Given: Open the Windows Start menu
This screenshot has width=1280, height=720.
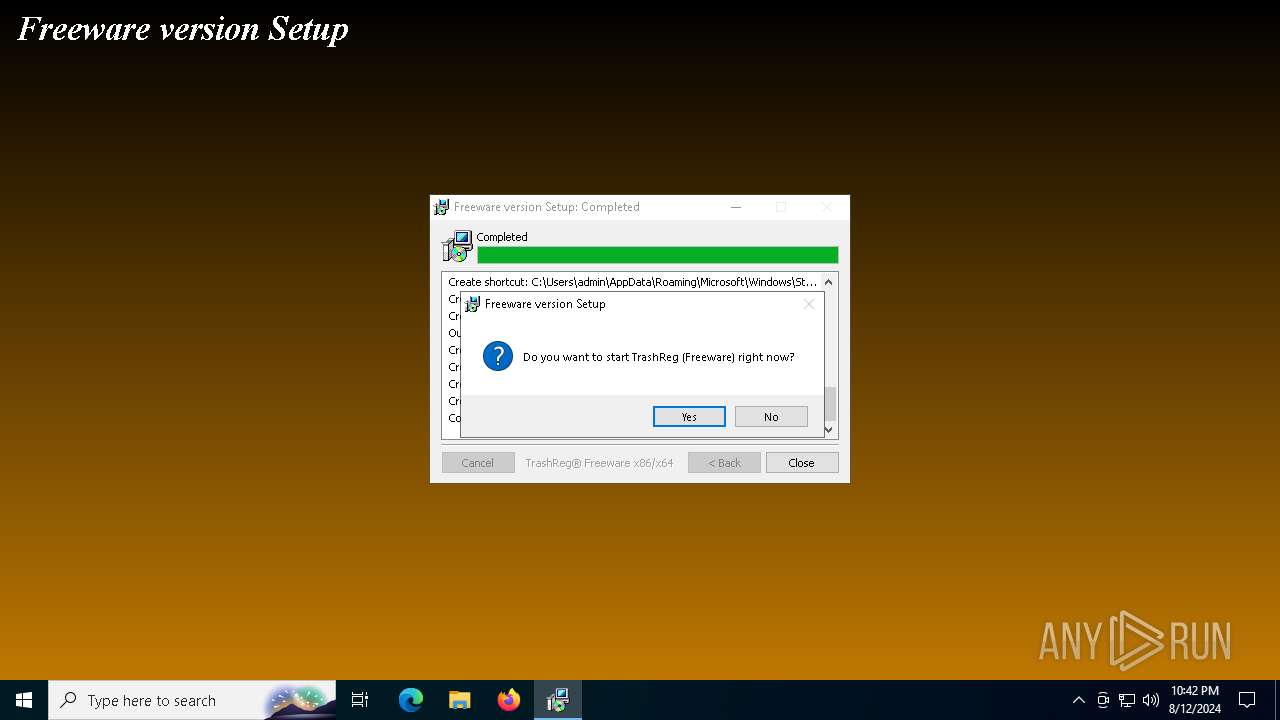Looking at the screenshot, I should point(24,700).
